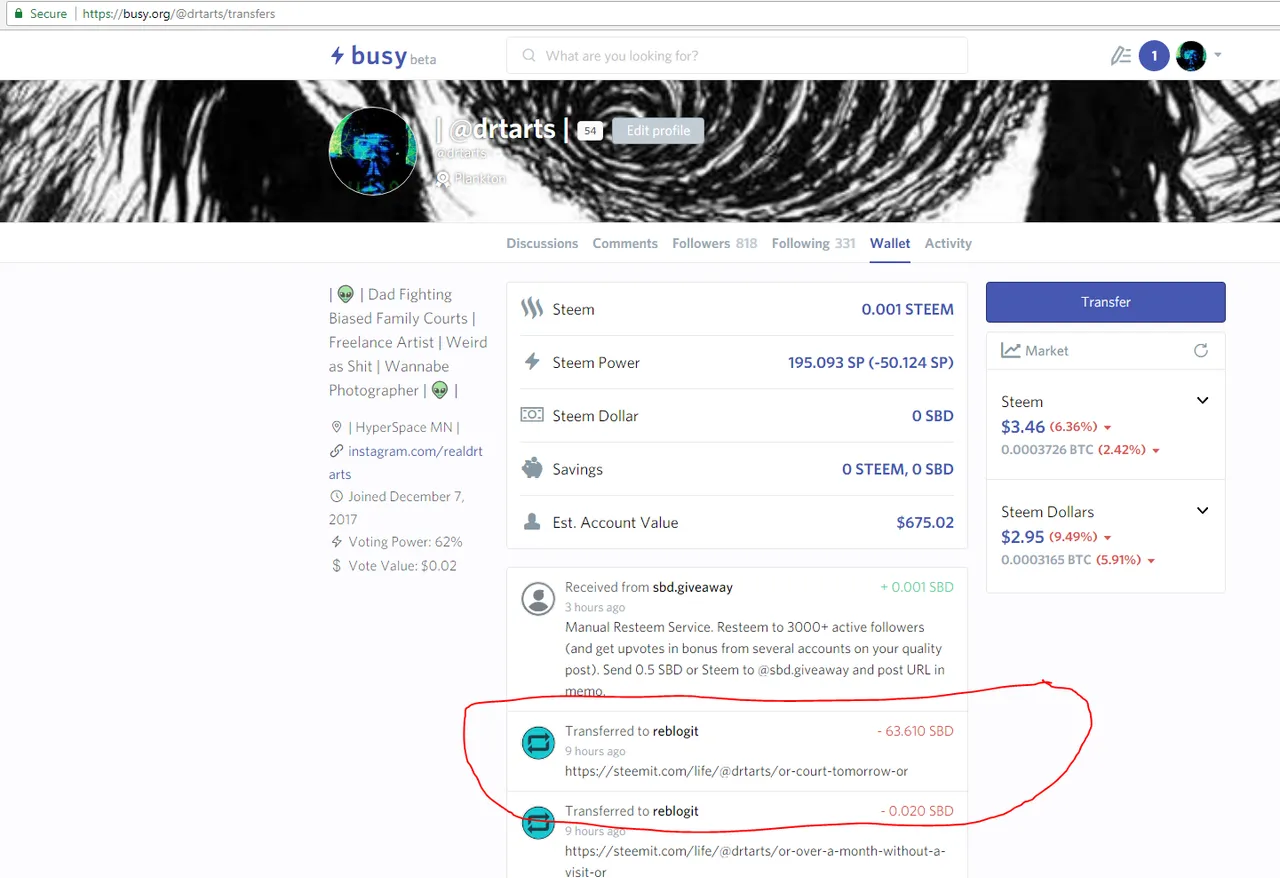Expand the Steem Dollars market chevron
This screenshot has height=878, width=1280.
pos(1203,511)
